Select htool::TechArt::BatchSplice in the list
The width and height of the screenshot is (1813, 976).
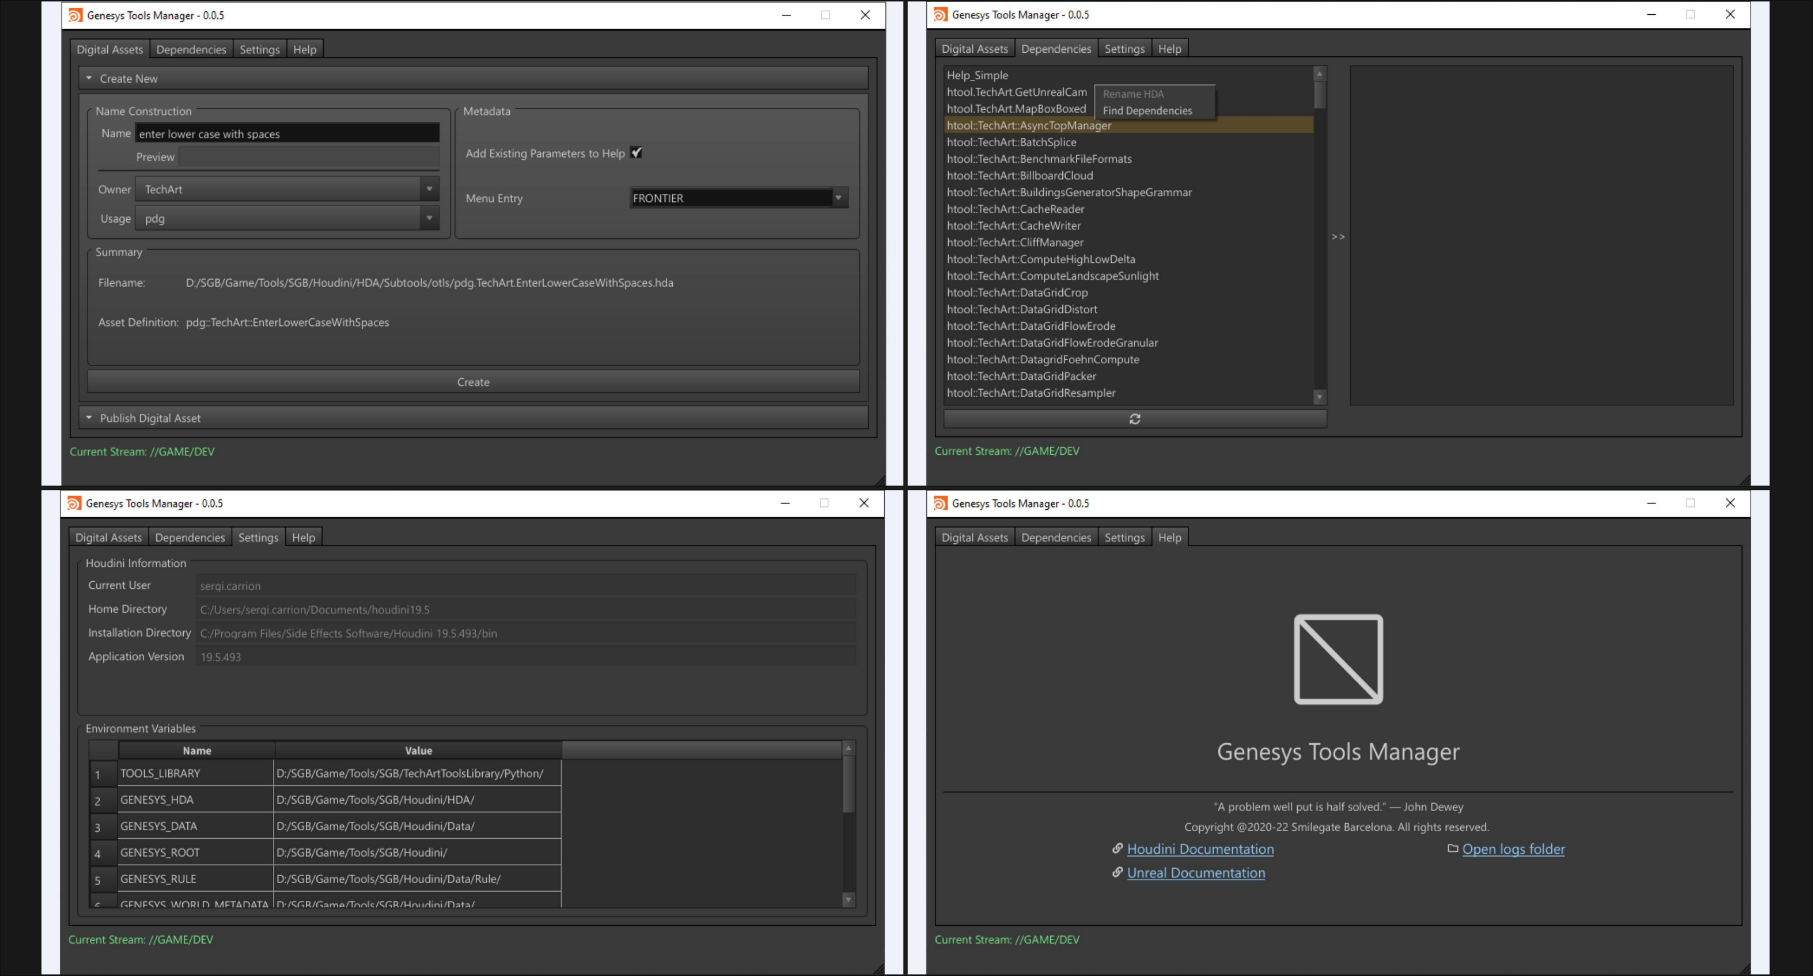click(1129, 142)
